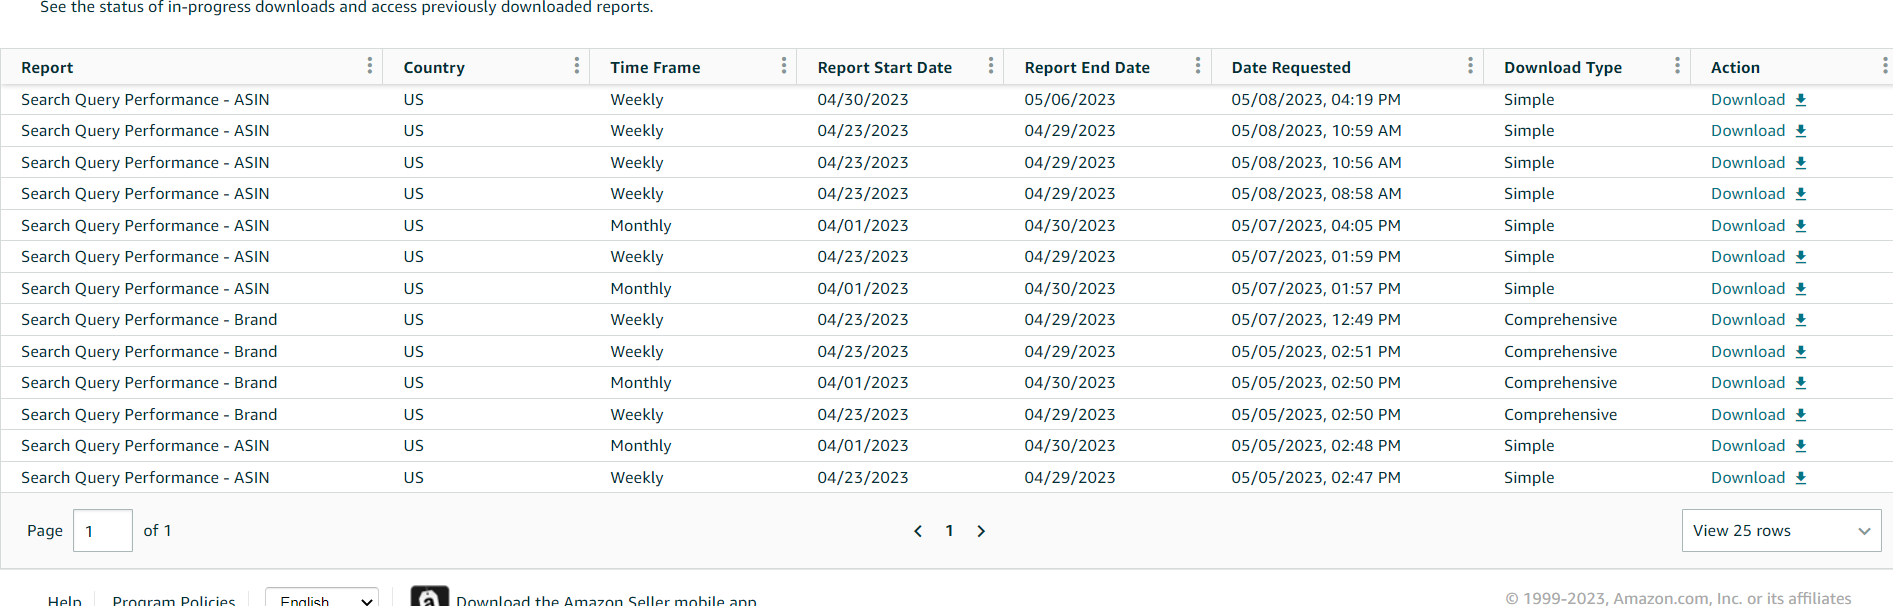This screenshot has height=606, width=1893.
Task: Click Comprehensive in the 05/07/2023, 12:49 PM row
Action: 1560,320
